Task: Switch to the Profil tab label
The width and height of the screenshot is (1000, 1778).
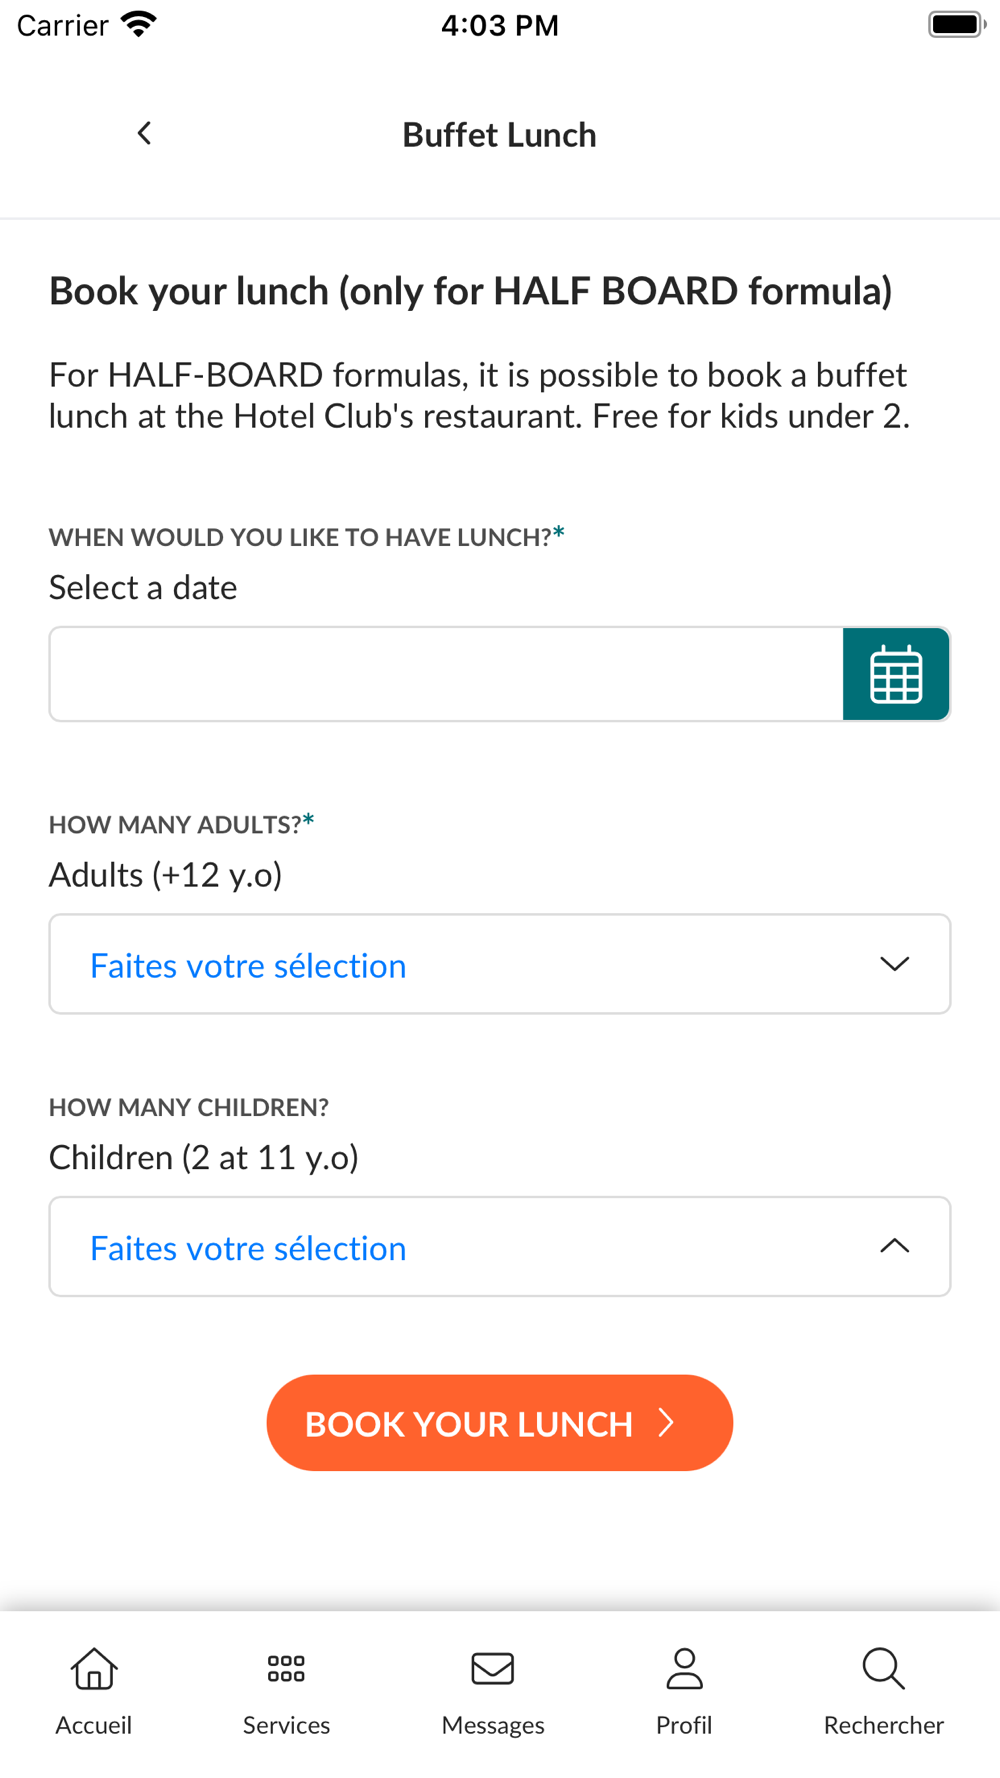Action: pos(684,1725)
